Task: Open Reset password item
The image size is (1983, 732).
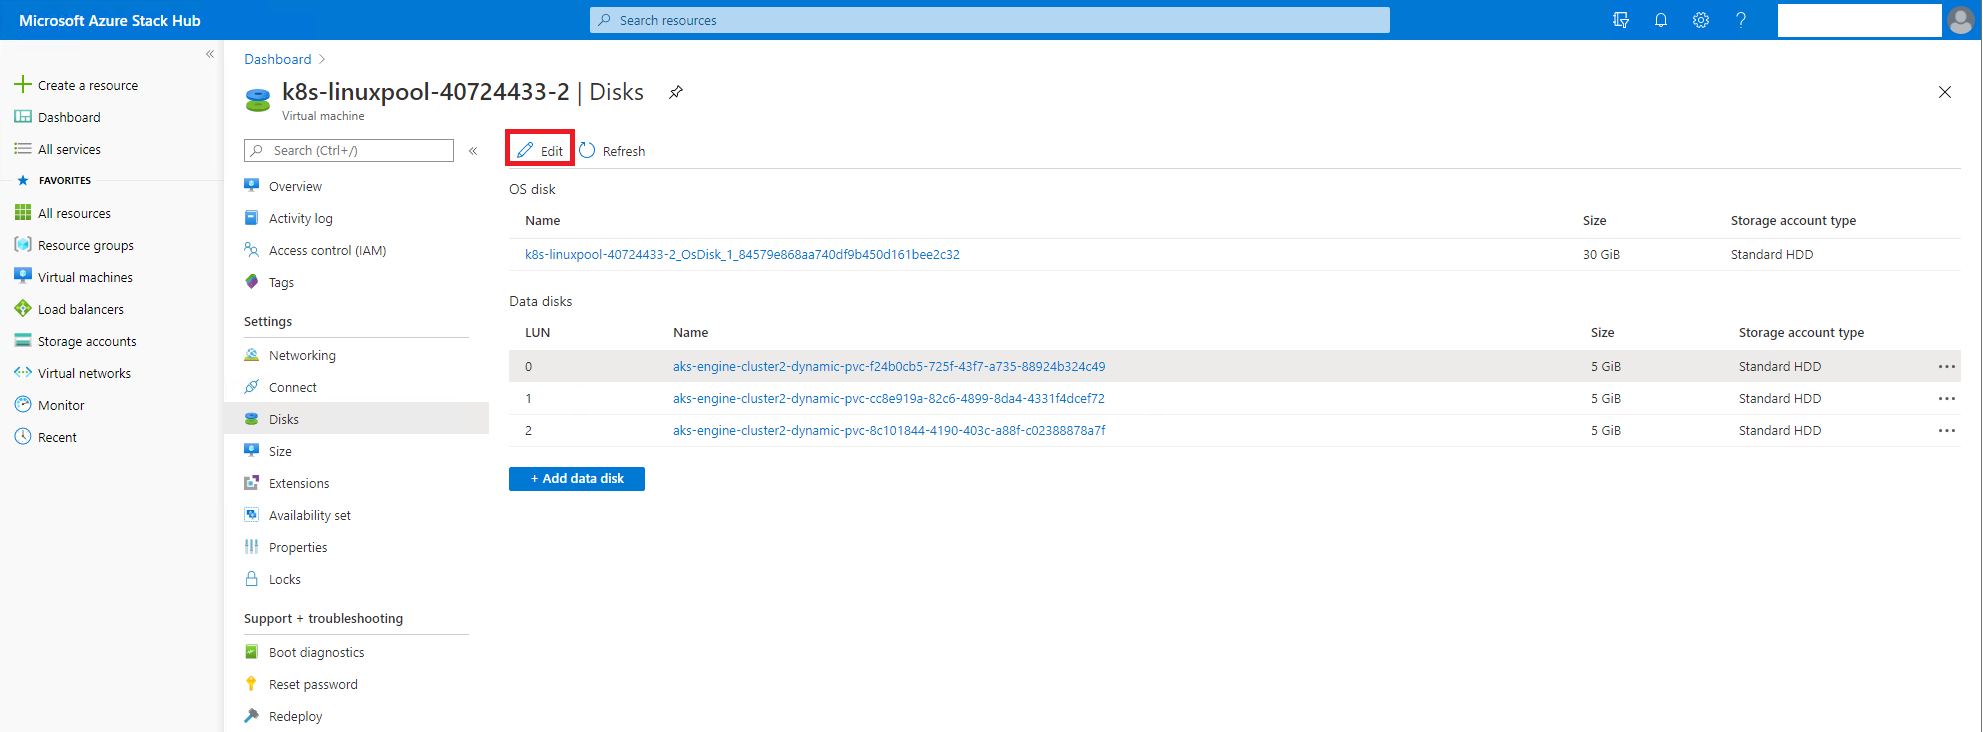Action: [x=313, y=684]
